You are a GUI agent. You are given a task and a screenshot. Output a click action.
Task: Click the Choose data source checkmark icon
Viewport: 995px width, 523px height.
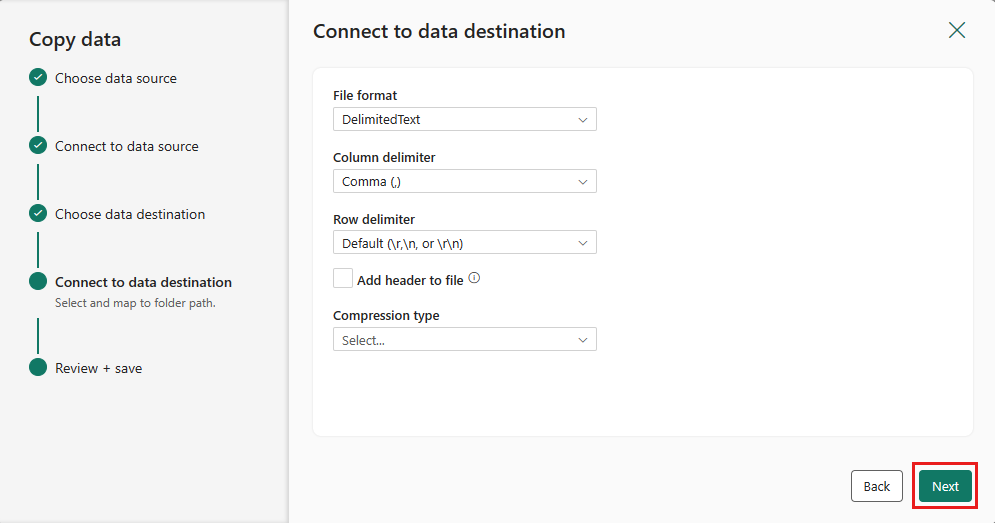38,78
